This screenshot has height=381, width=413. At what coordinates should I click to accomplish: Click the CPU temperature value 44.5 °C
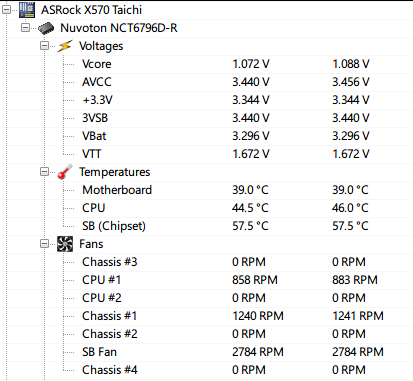(250, 208)
